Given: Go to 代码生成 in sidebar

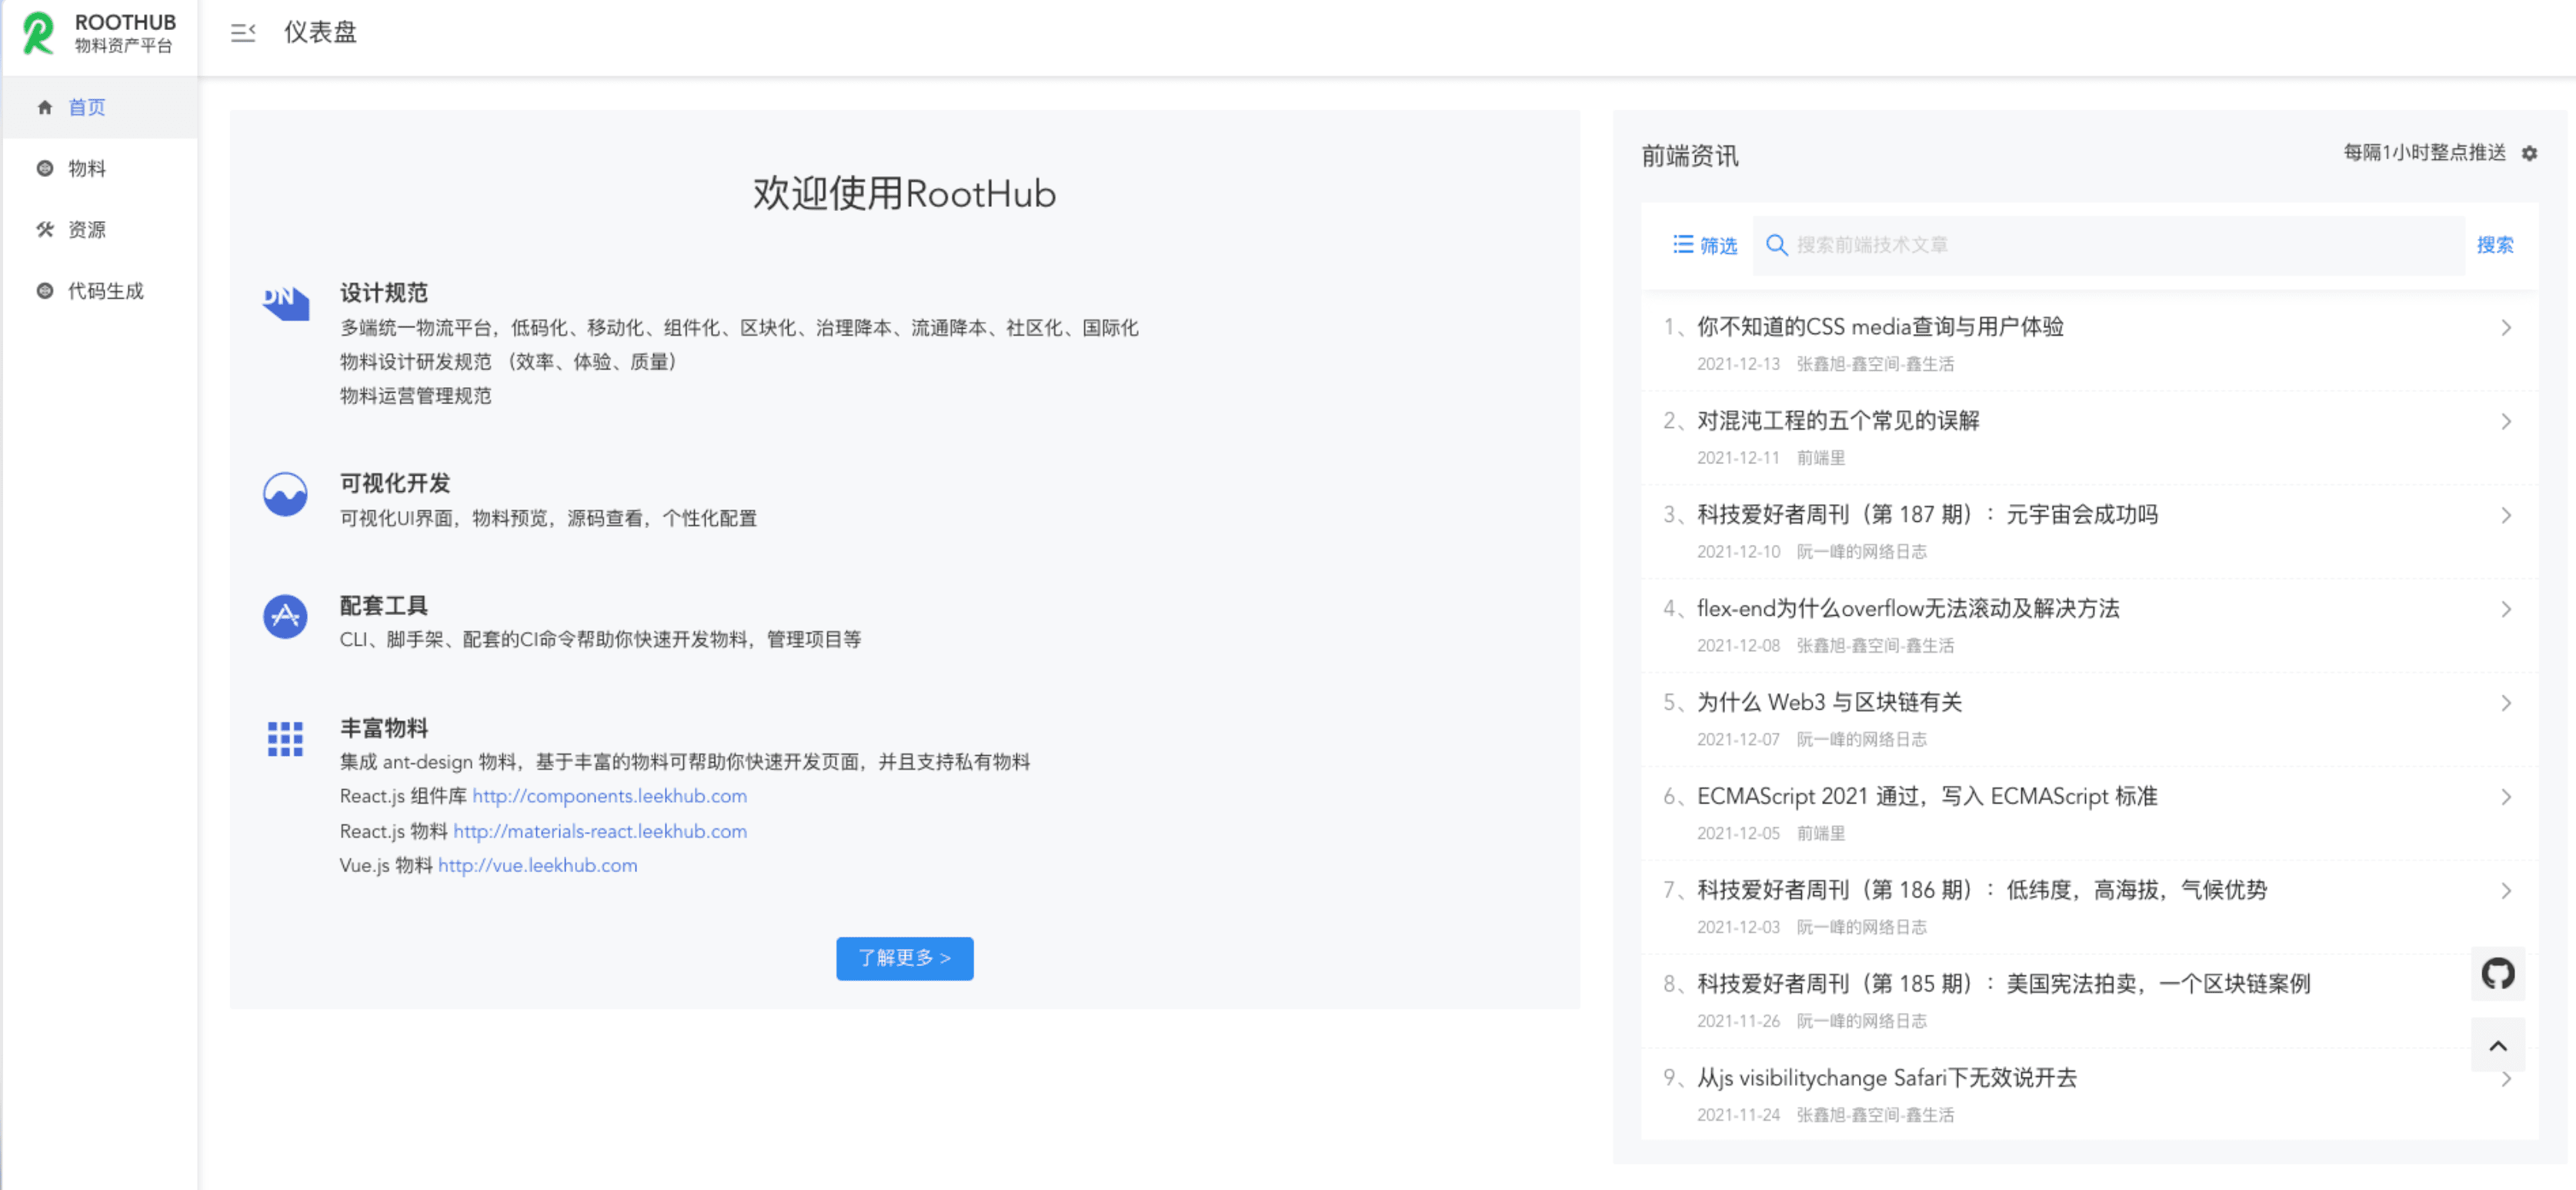Looking at the screenshot, I should point(105,291).
